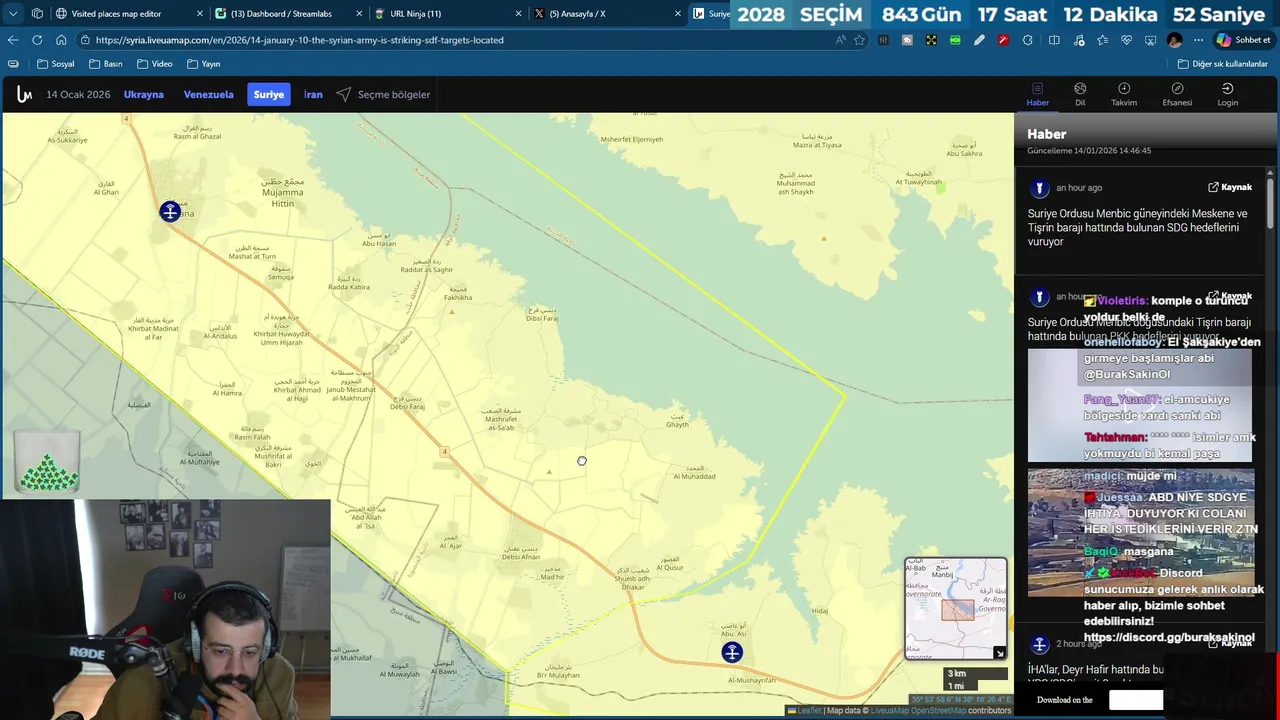The width and height of the screenshot is (1280, 720).
Task: Click the Al Muhaddad map label
Action: (694, 473)
